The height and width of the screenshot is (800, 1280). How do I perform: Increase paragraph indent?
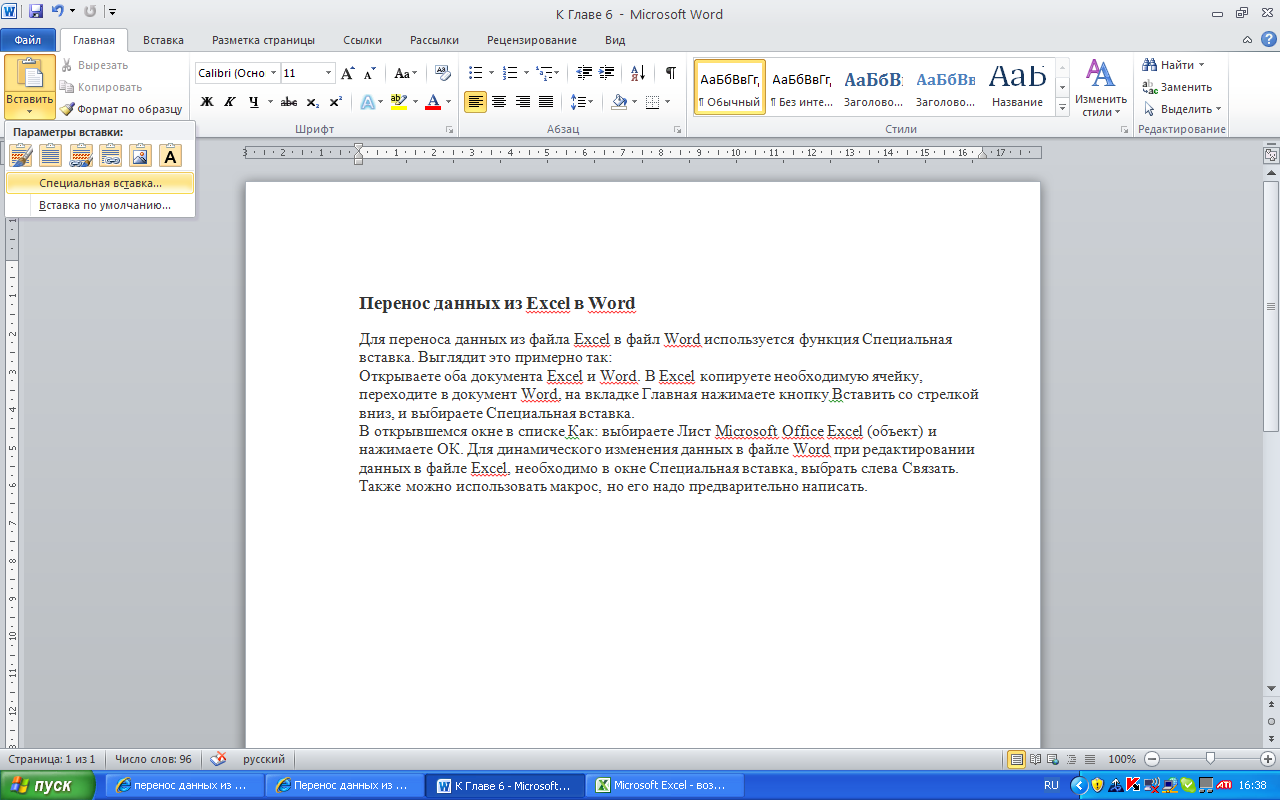pyautogui.click(x=608, y=73)
